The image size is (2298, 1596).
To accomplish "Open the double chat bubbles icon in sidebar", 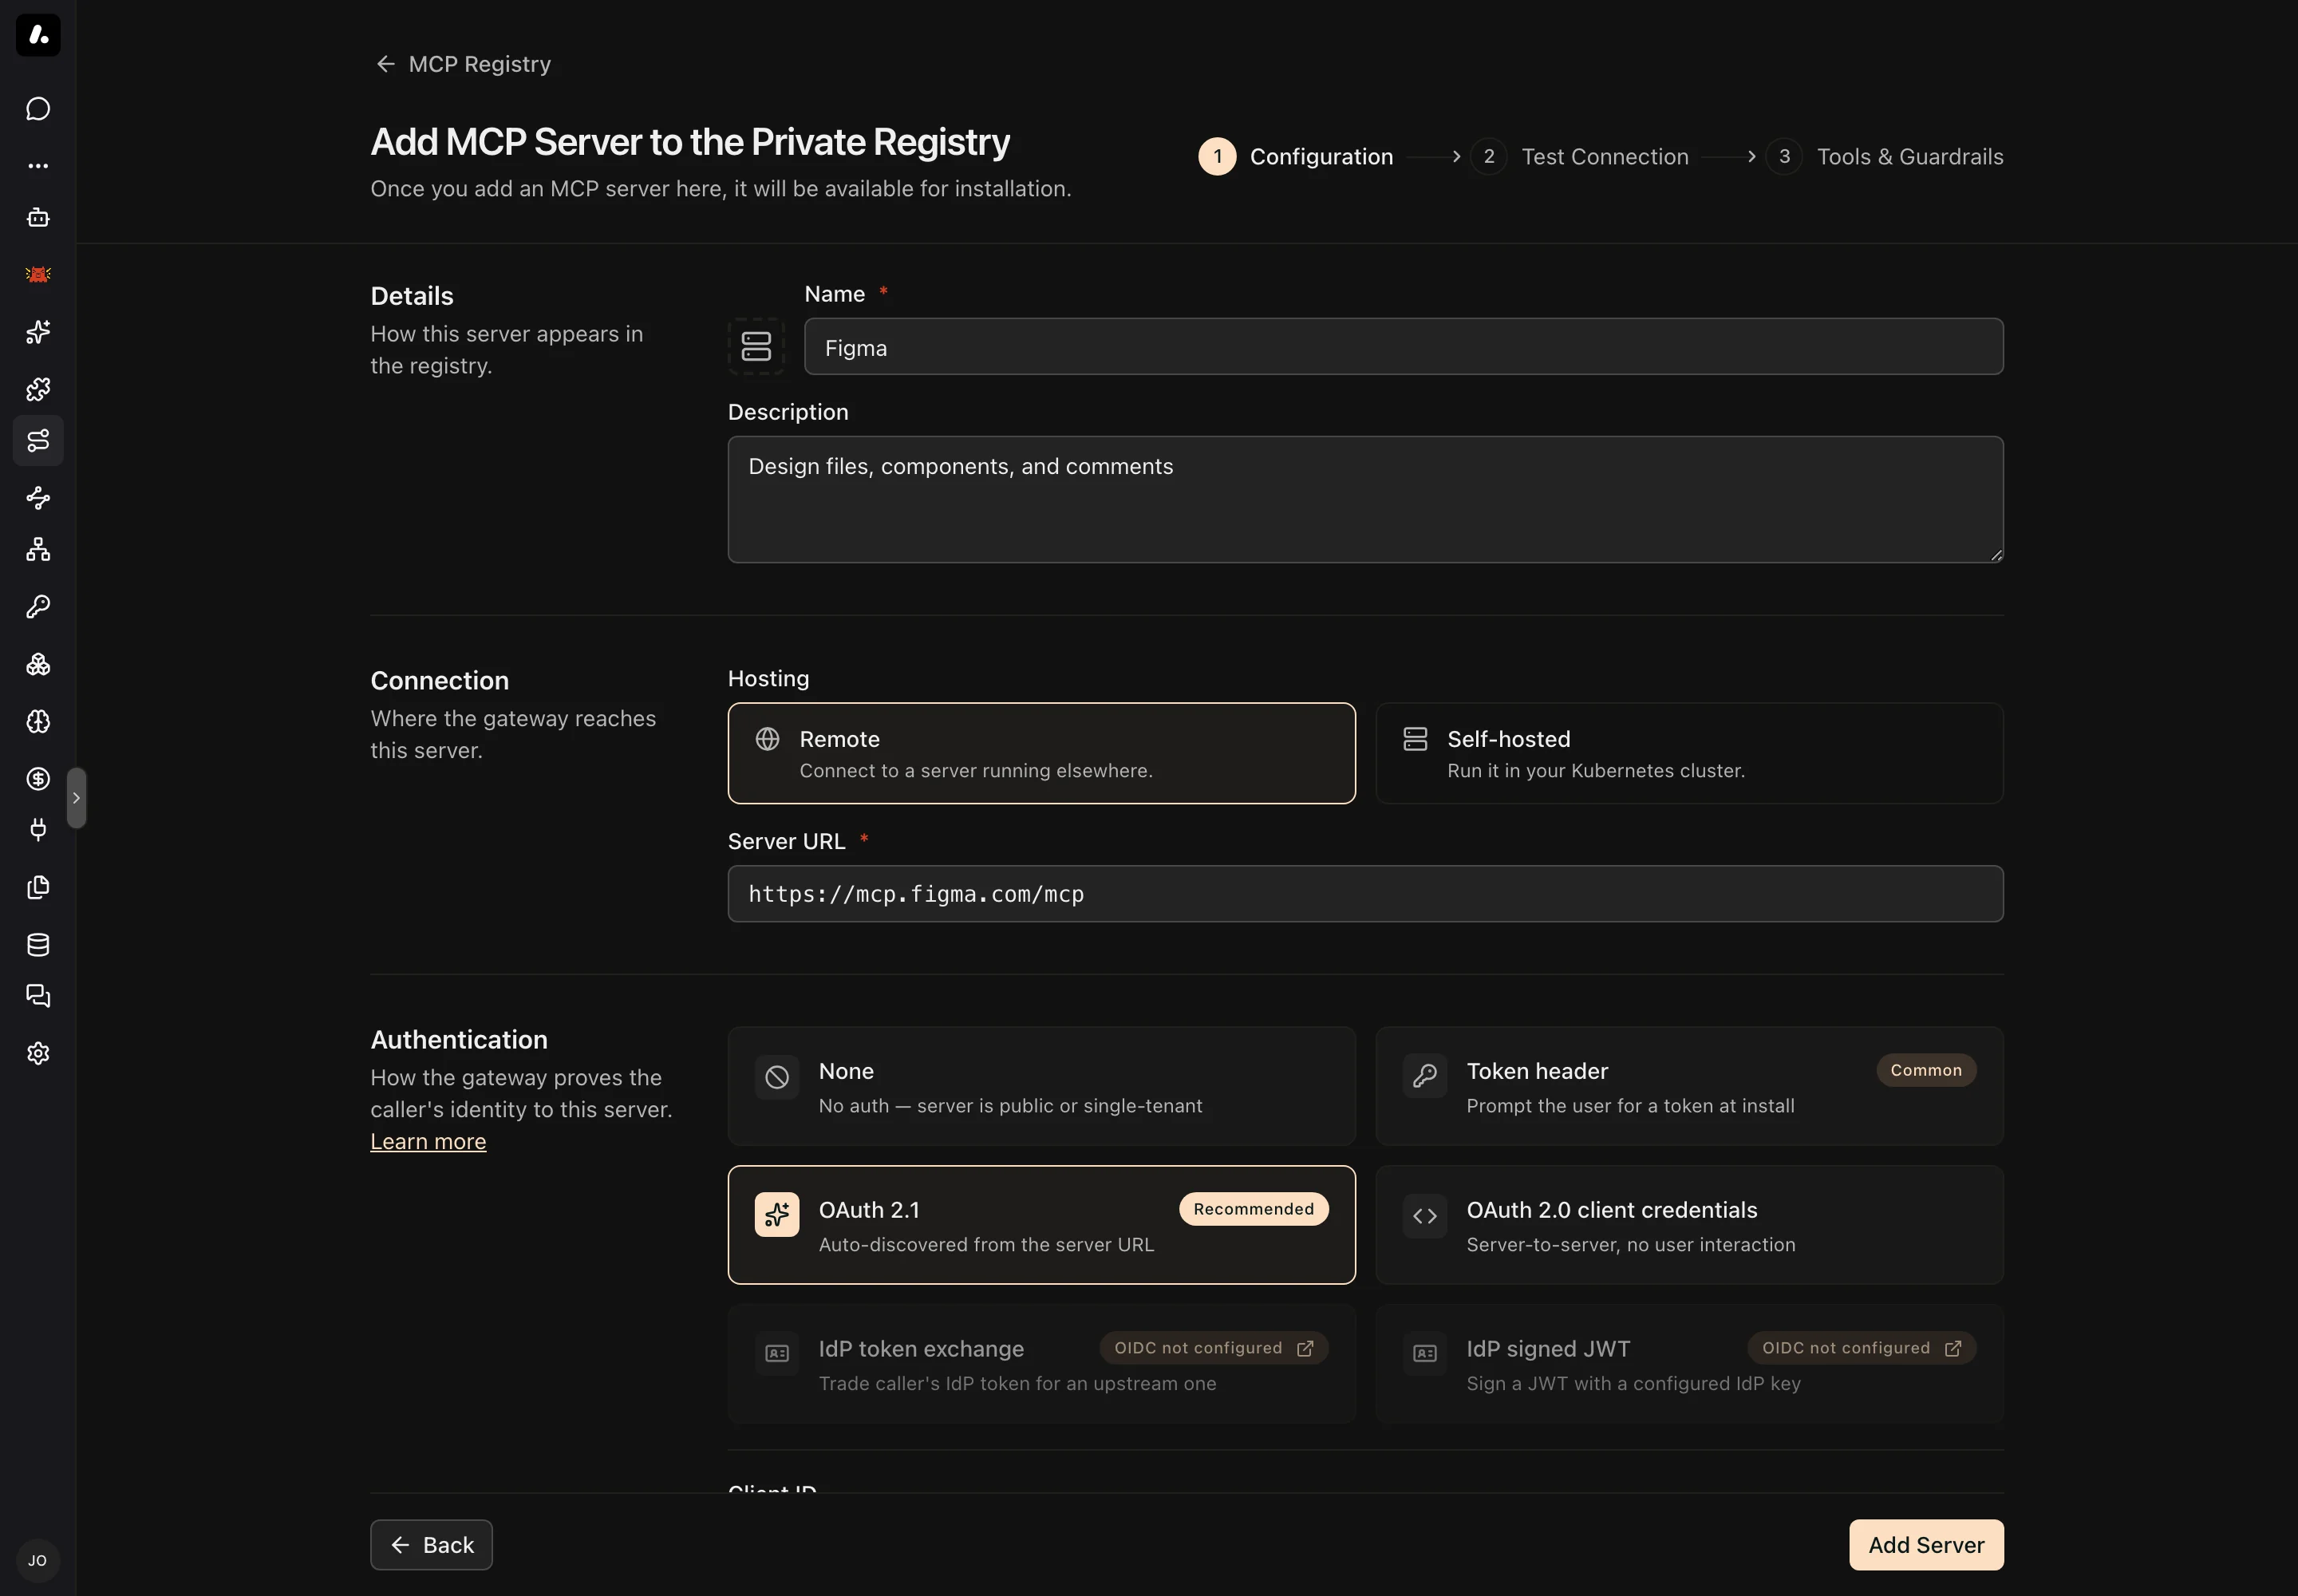I will click(38, 996).
